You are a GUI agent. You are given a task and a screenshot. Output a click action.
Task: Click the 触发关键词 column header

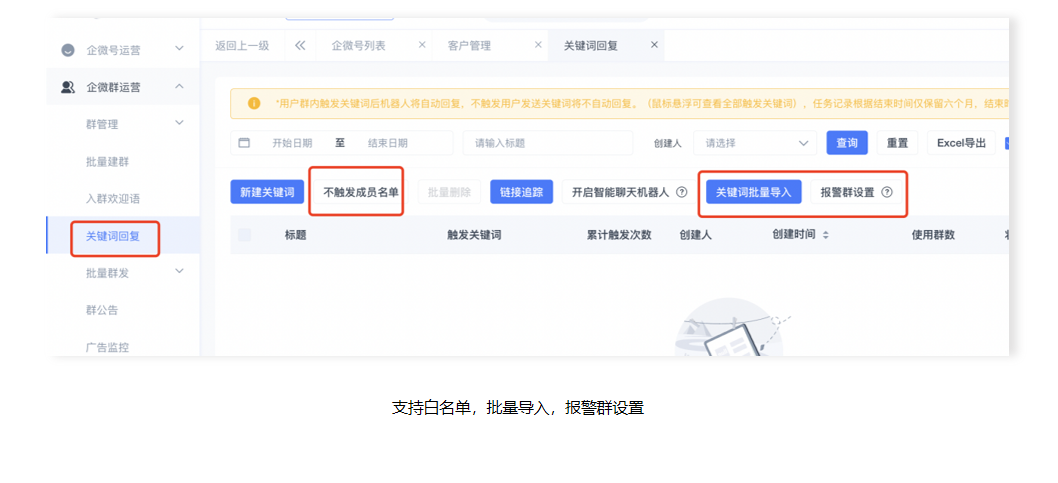click(474, 235)
